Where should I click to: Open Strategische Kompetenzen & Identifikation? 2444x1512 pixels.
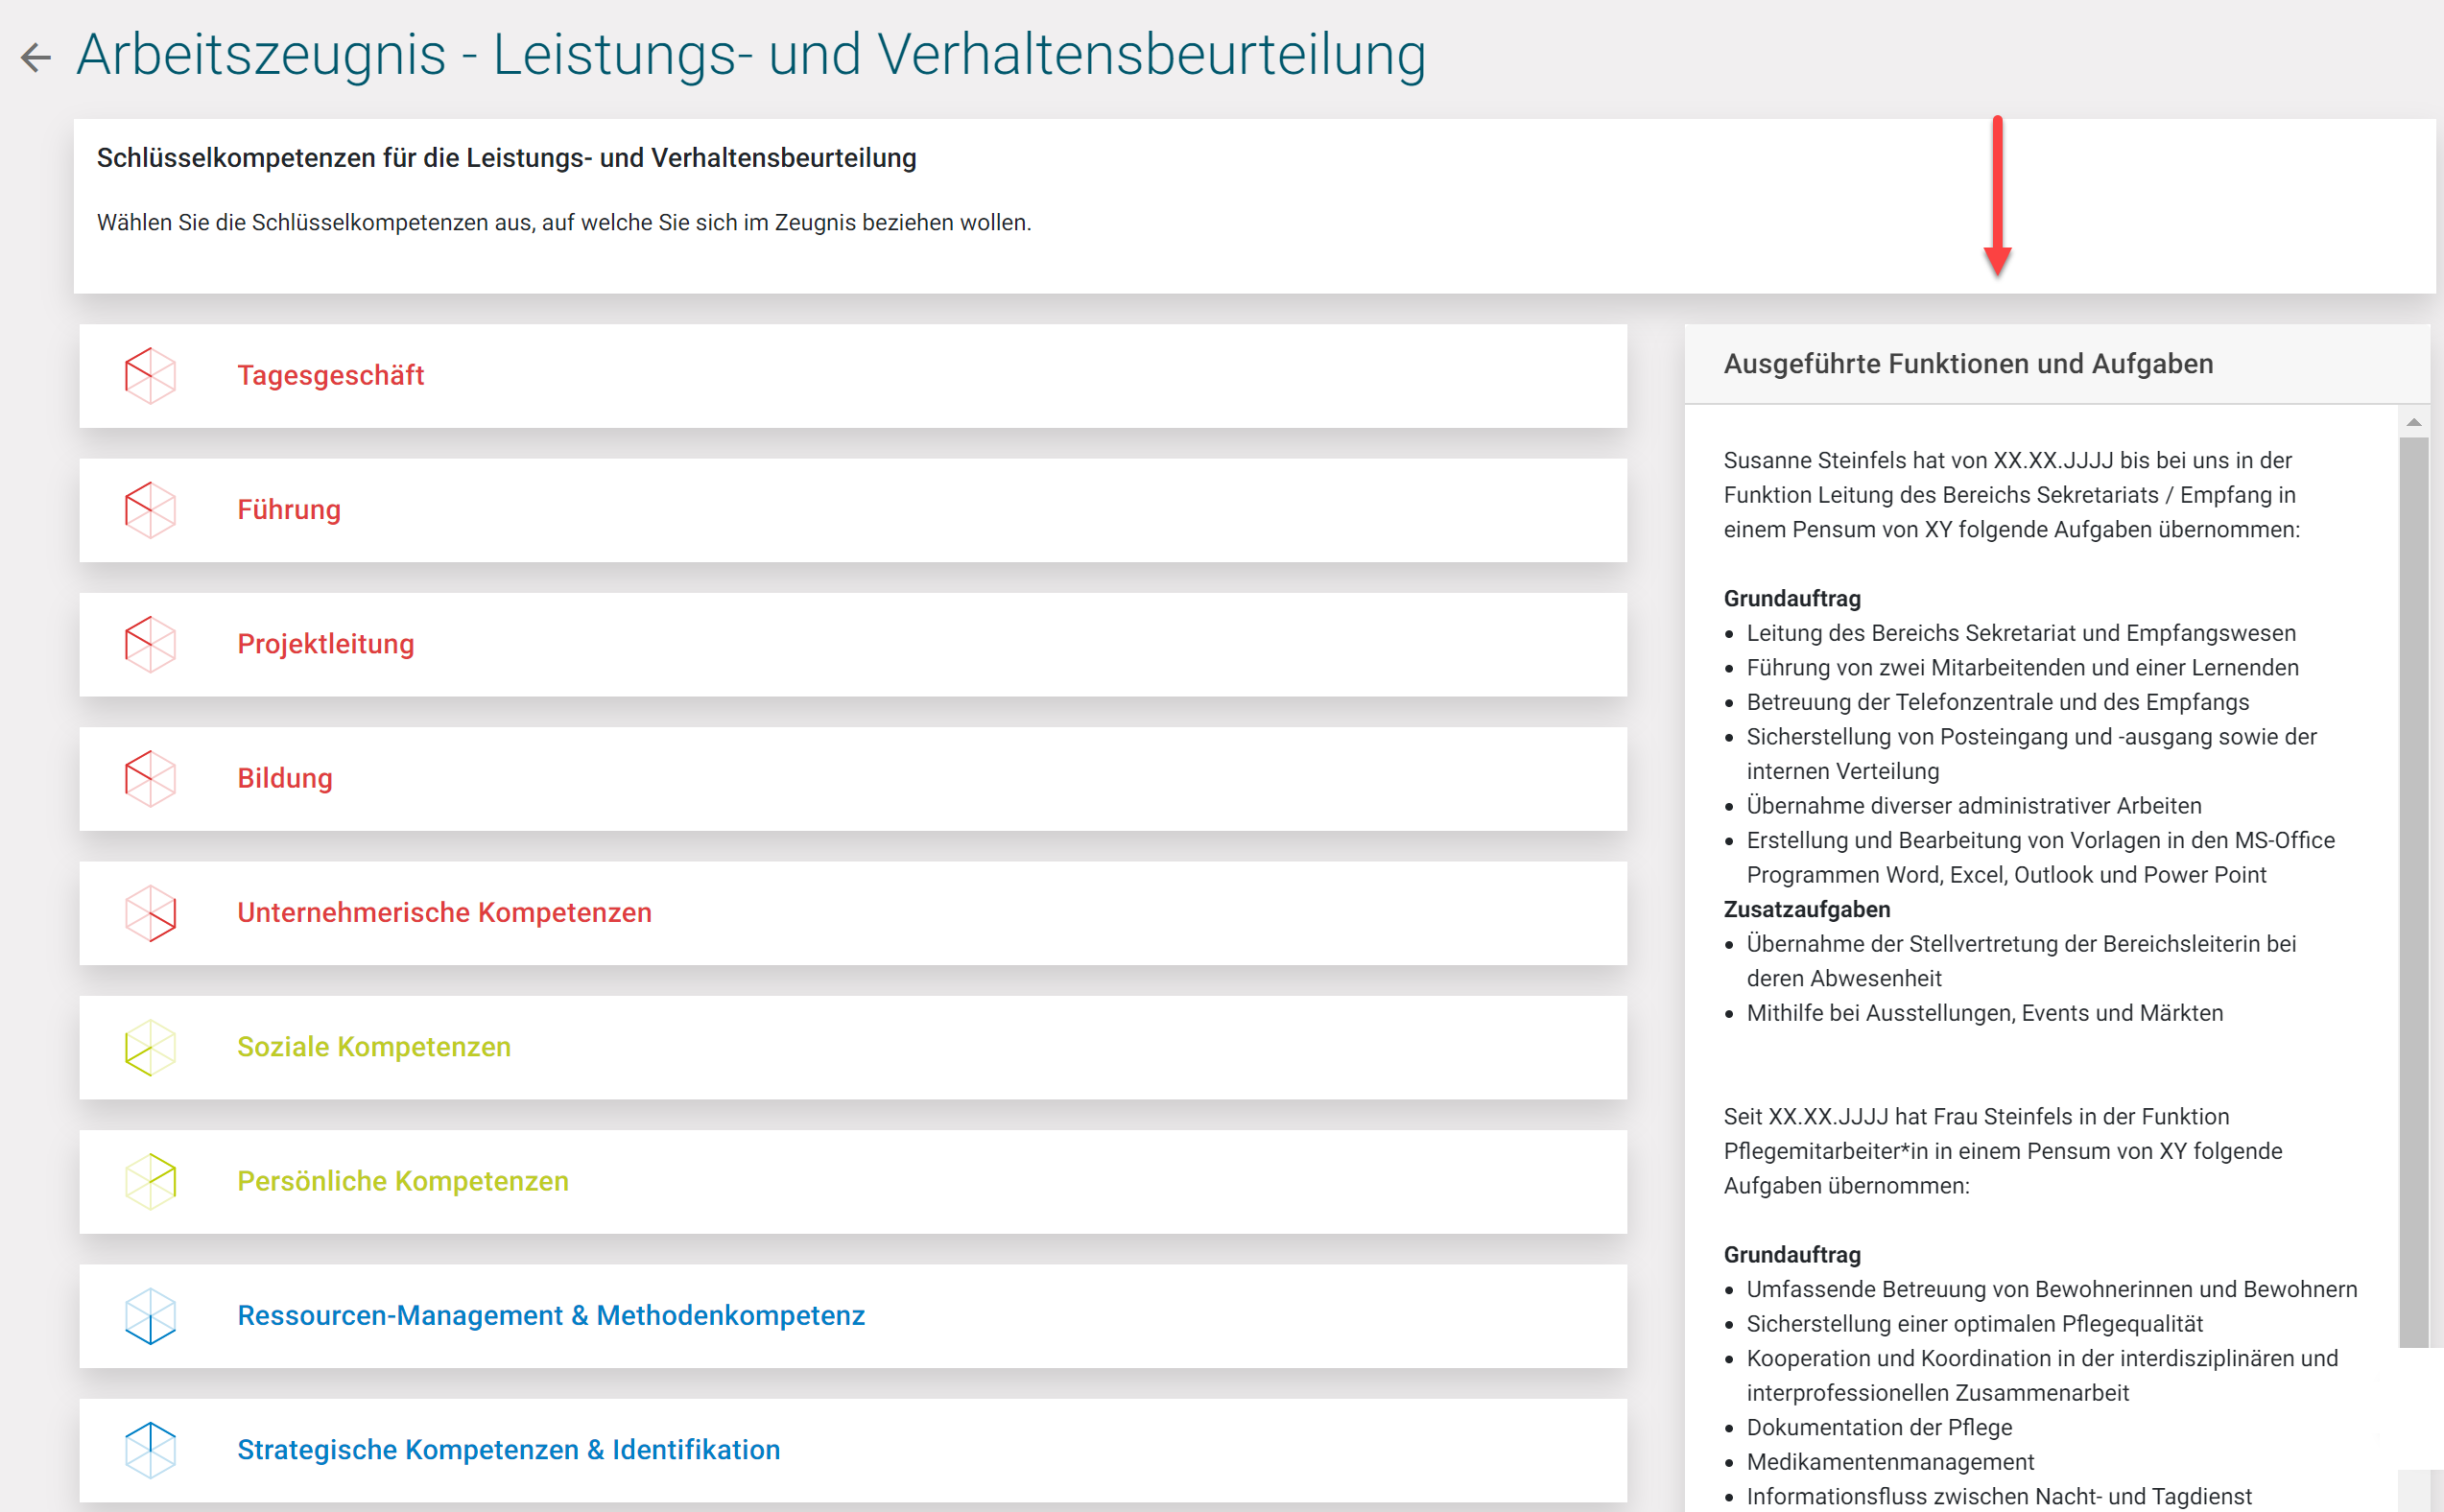click(508, 1449)
